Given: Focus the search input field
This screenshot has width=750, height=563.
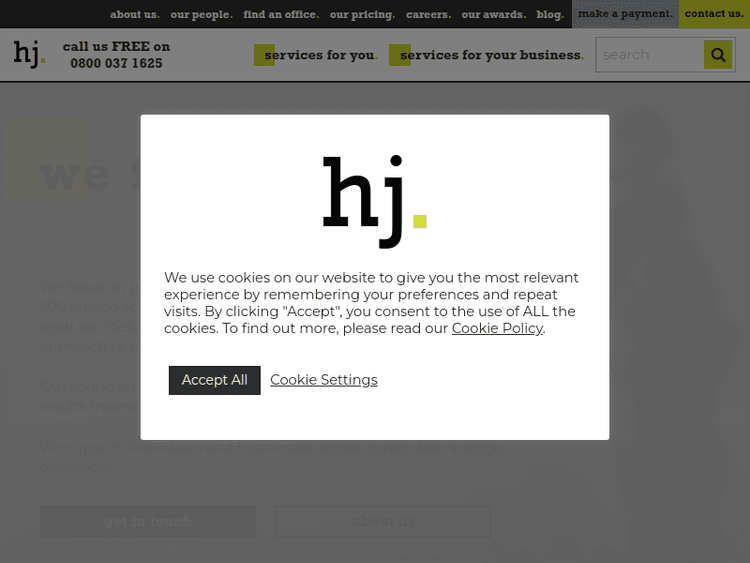Looking at the screenshot, I should point(650,55).
